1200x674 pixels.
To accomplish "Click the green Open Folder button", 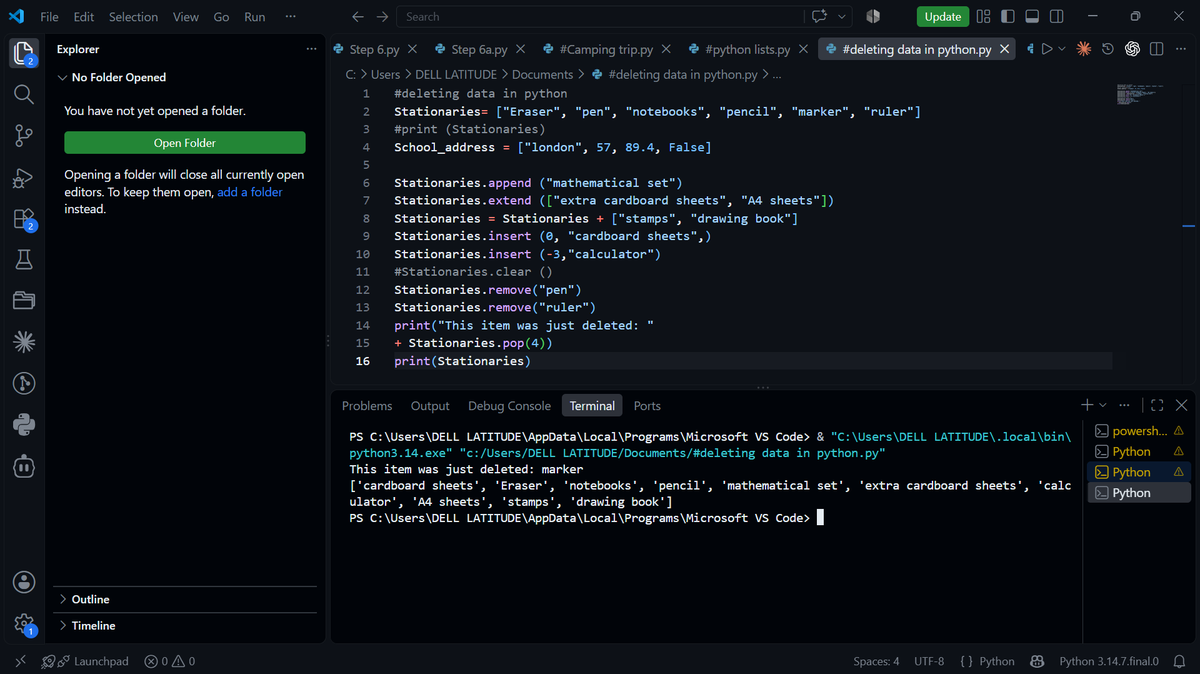I will (185, 143).
